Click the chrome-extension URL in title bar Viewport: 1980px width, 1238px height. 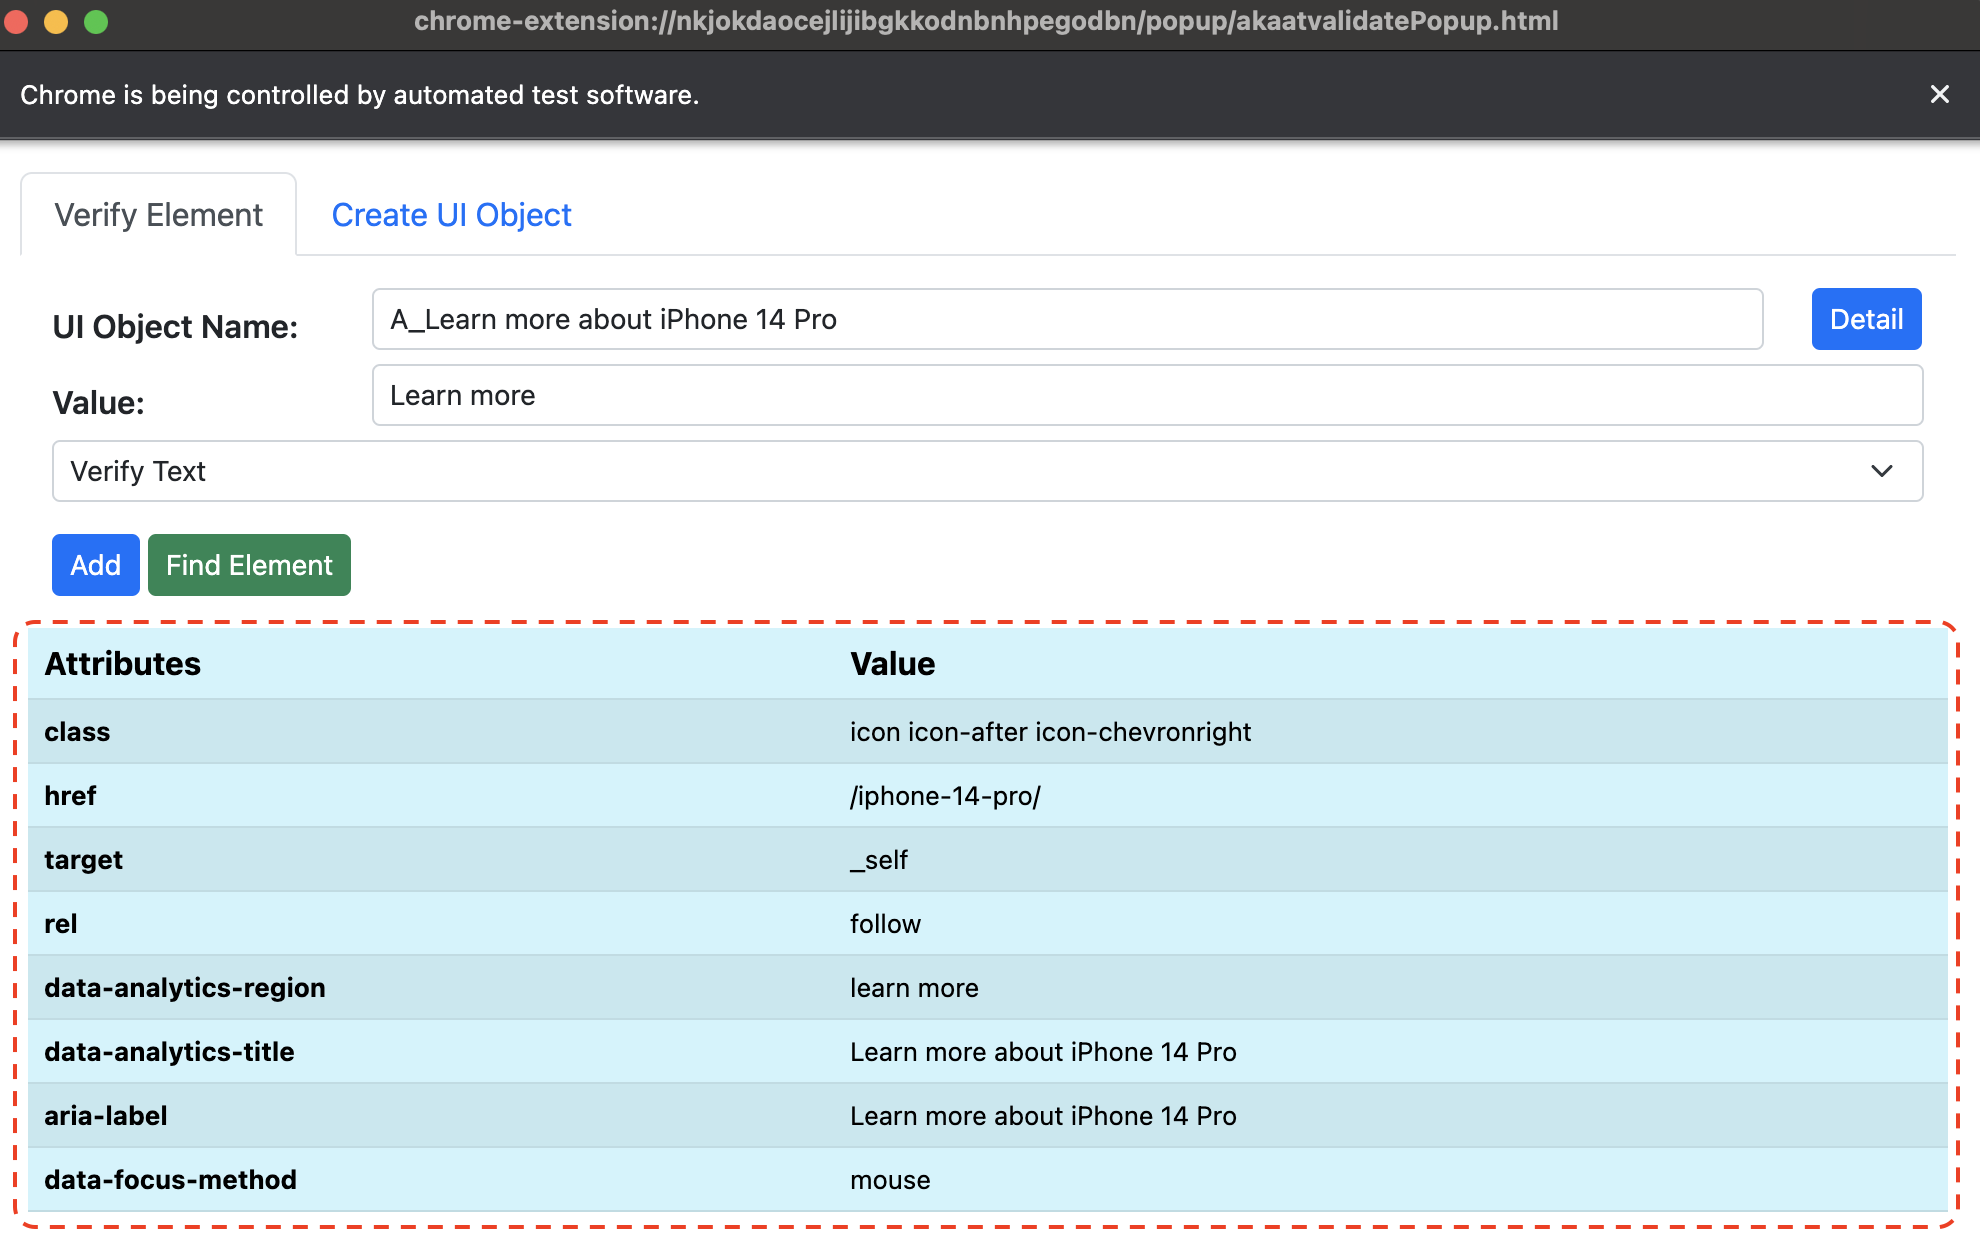[x=986, y=21]
